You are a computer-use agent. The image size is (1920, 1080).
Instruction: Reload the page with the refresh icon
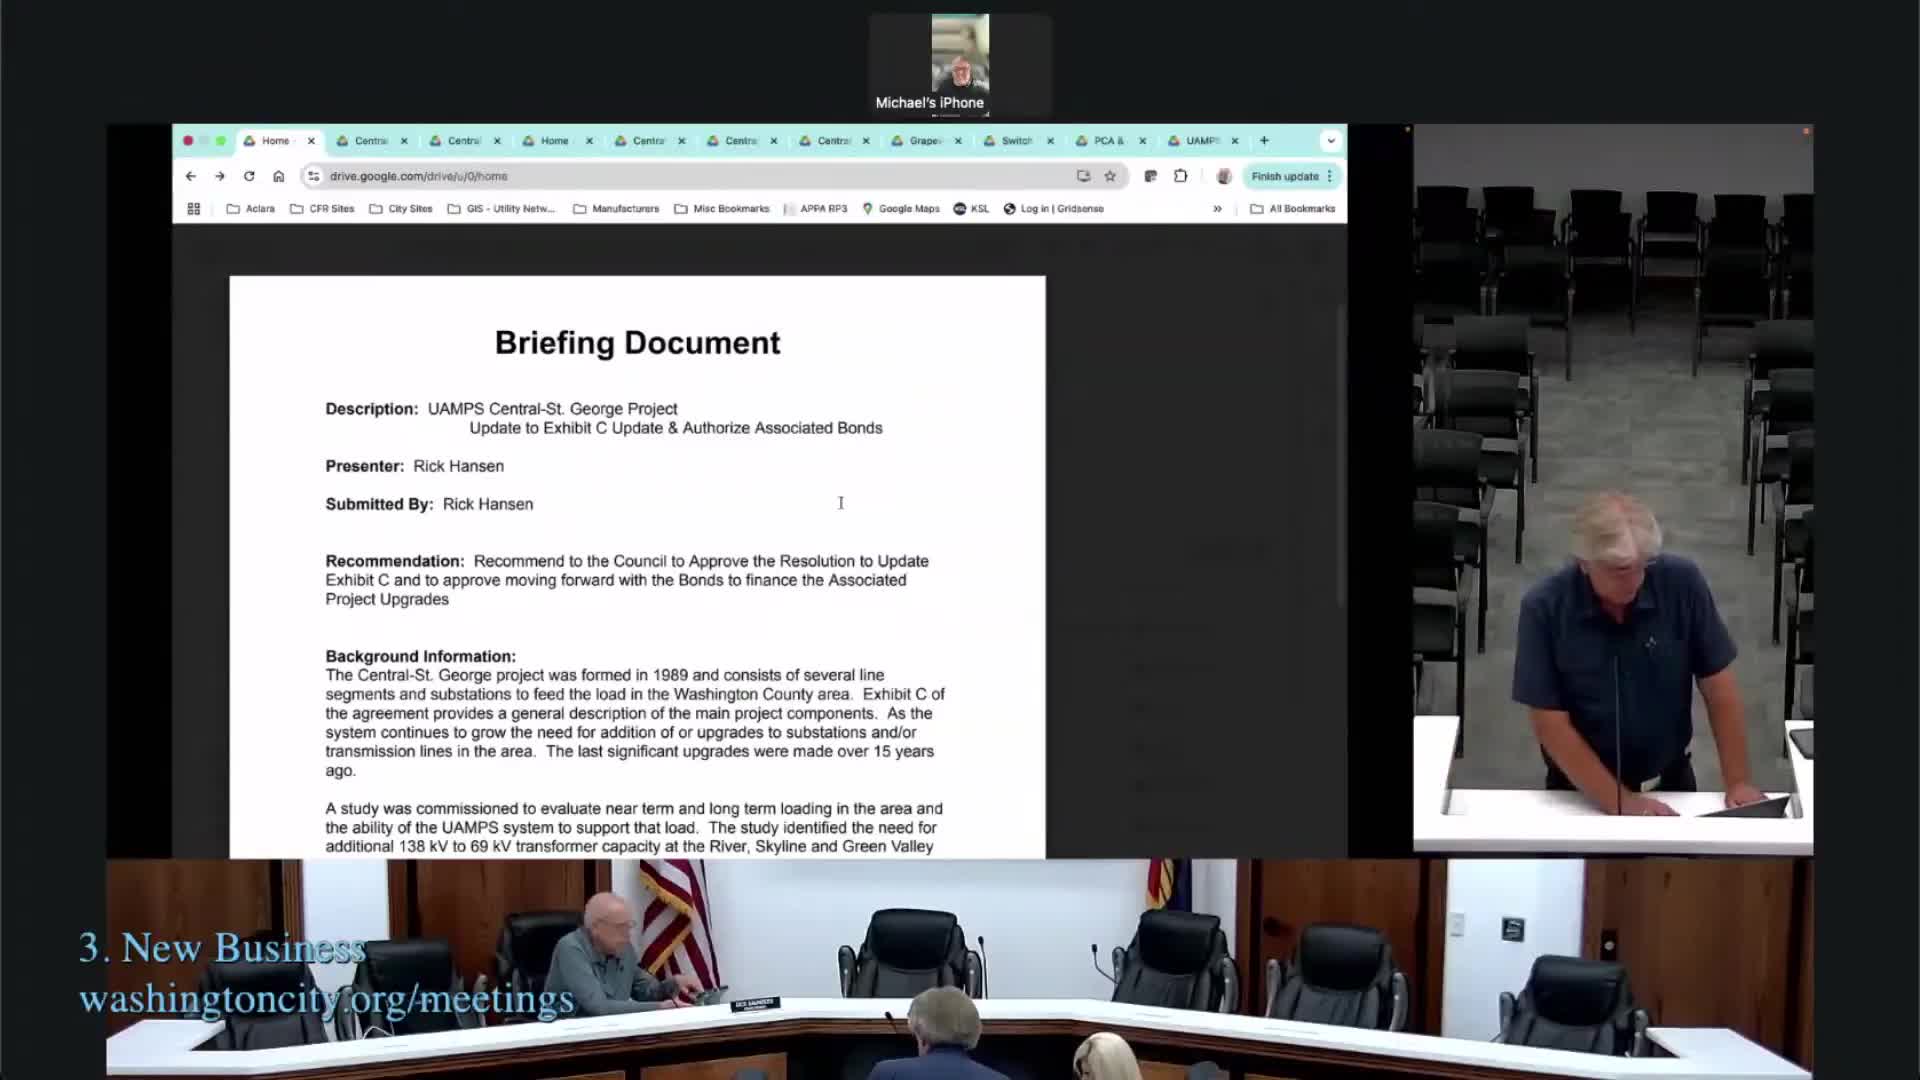tap(249, 176)
